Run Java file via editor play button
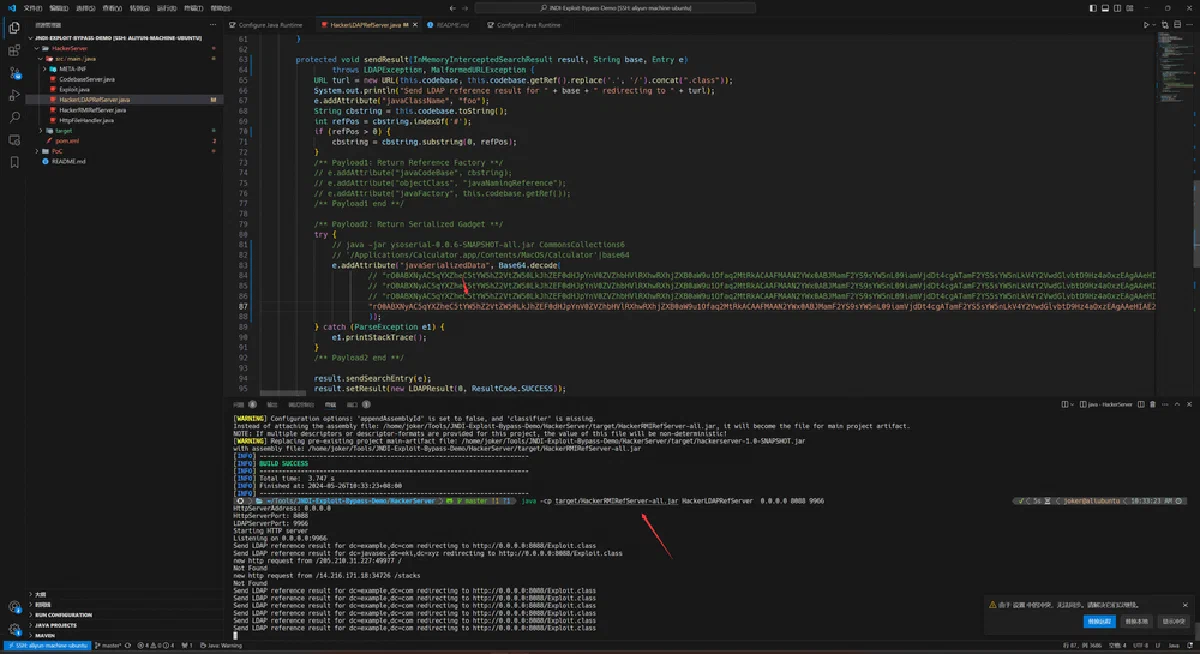The height and width of the screenshot is (654, 1200). tap(1147, 25)
